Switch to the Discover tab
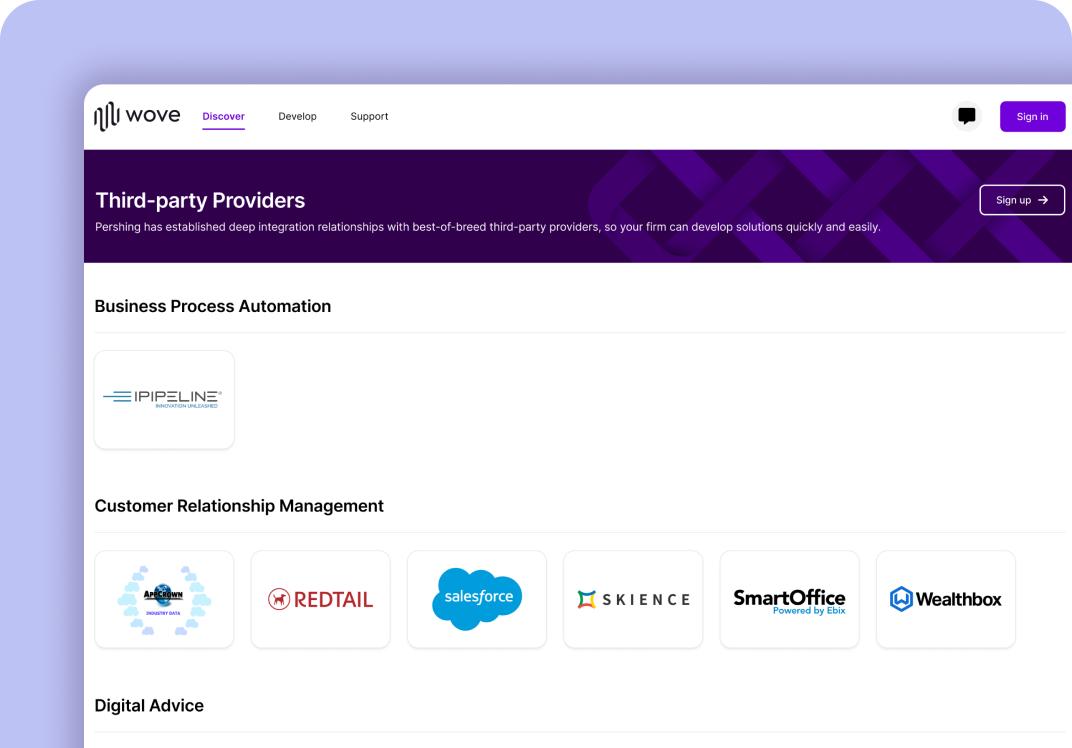The width and height of the screenshot is (1072, 748). tap(223, 116)
